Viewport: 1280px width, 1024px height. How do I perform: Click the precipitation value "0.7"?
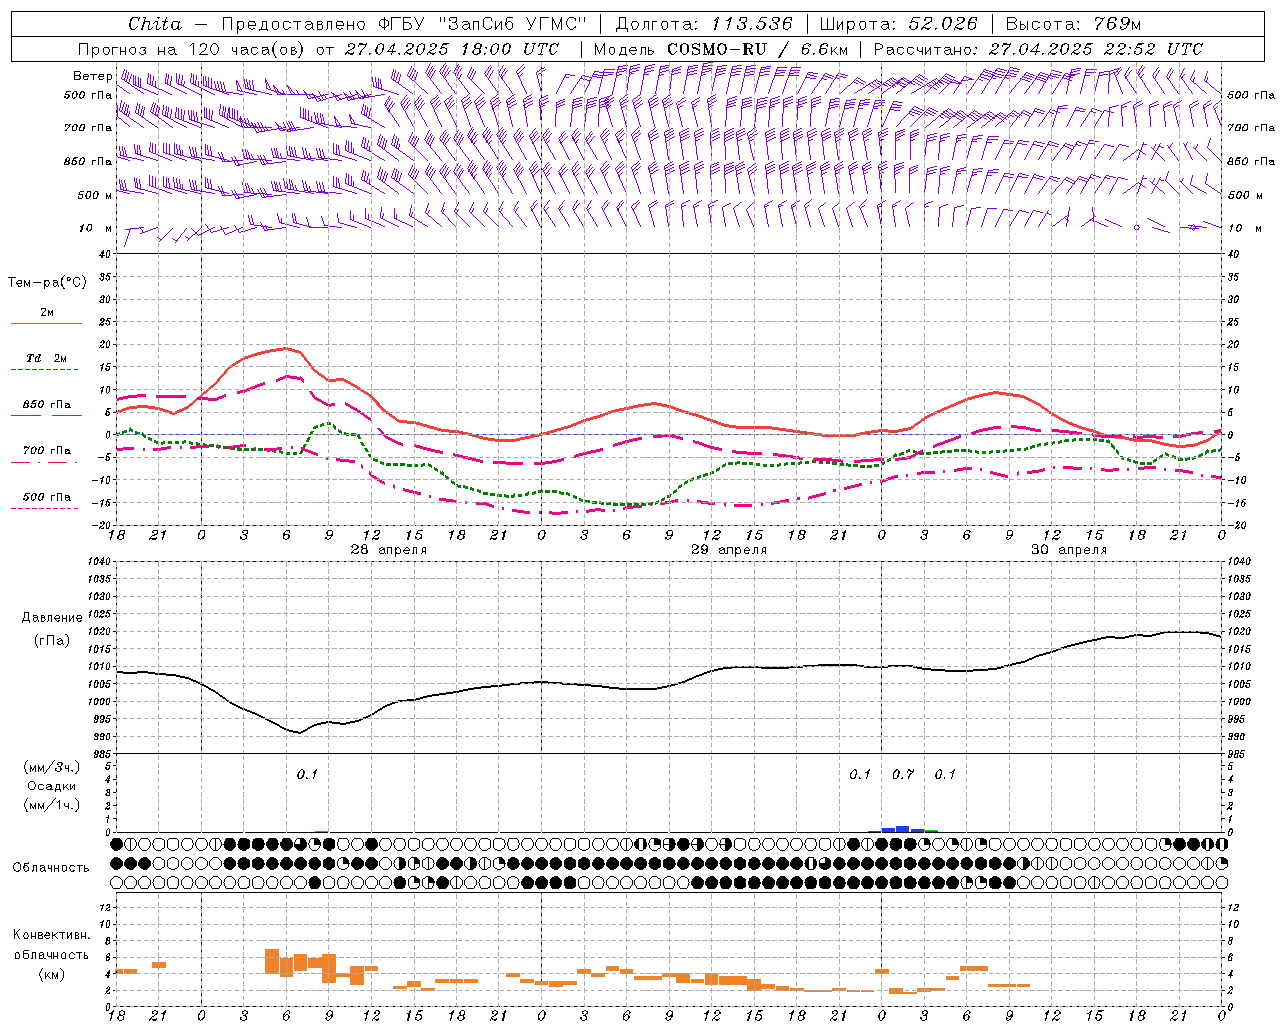903,775
